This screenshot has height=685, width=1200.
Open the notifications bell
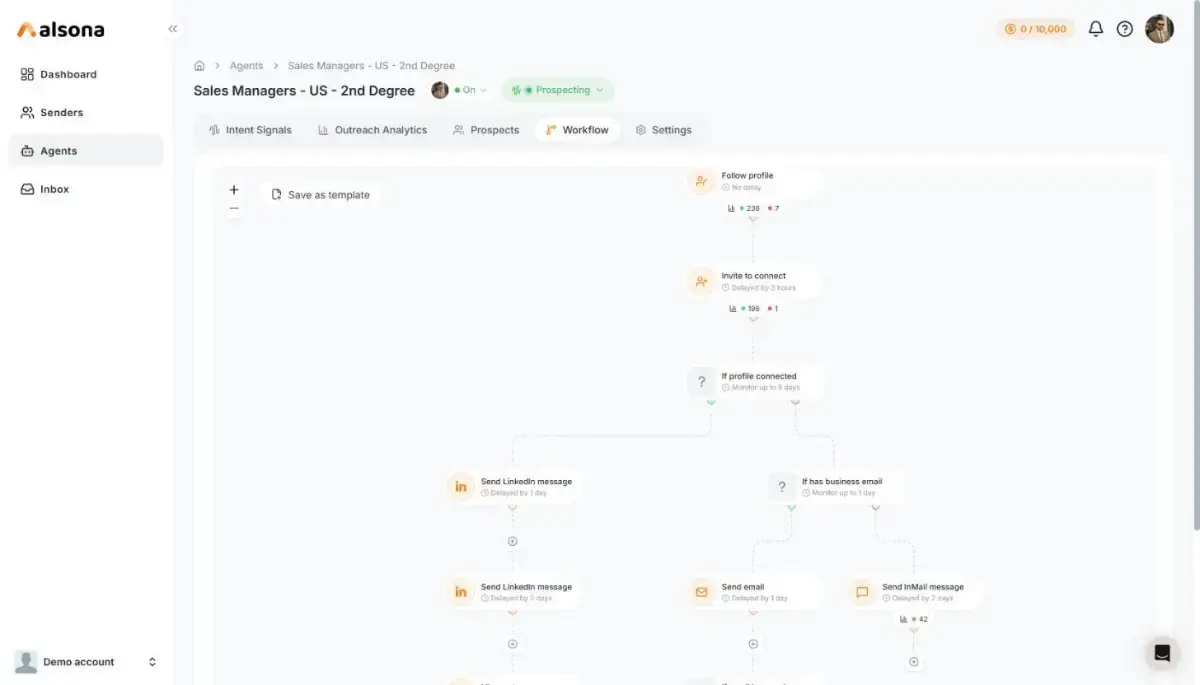(1096, 29)
